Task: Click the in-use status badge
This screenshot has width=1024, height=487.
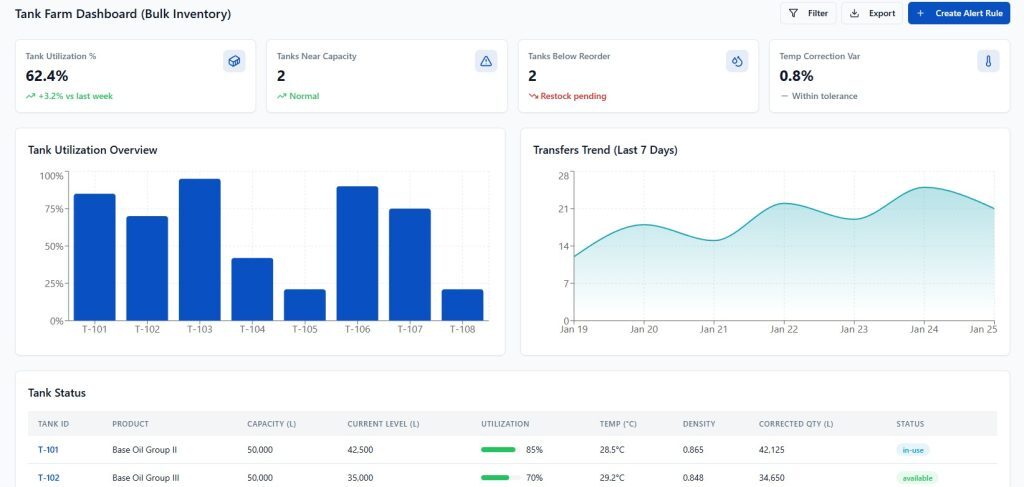Action: [x=913, y=450]
